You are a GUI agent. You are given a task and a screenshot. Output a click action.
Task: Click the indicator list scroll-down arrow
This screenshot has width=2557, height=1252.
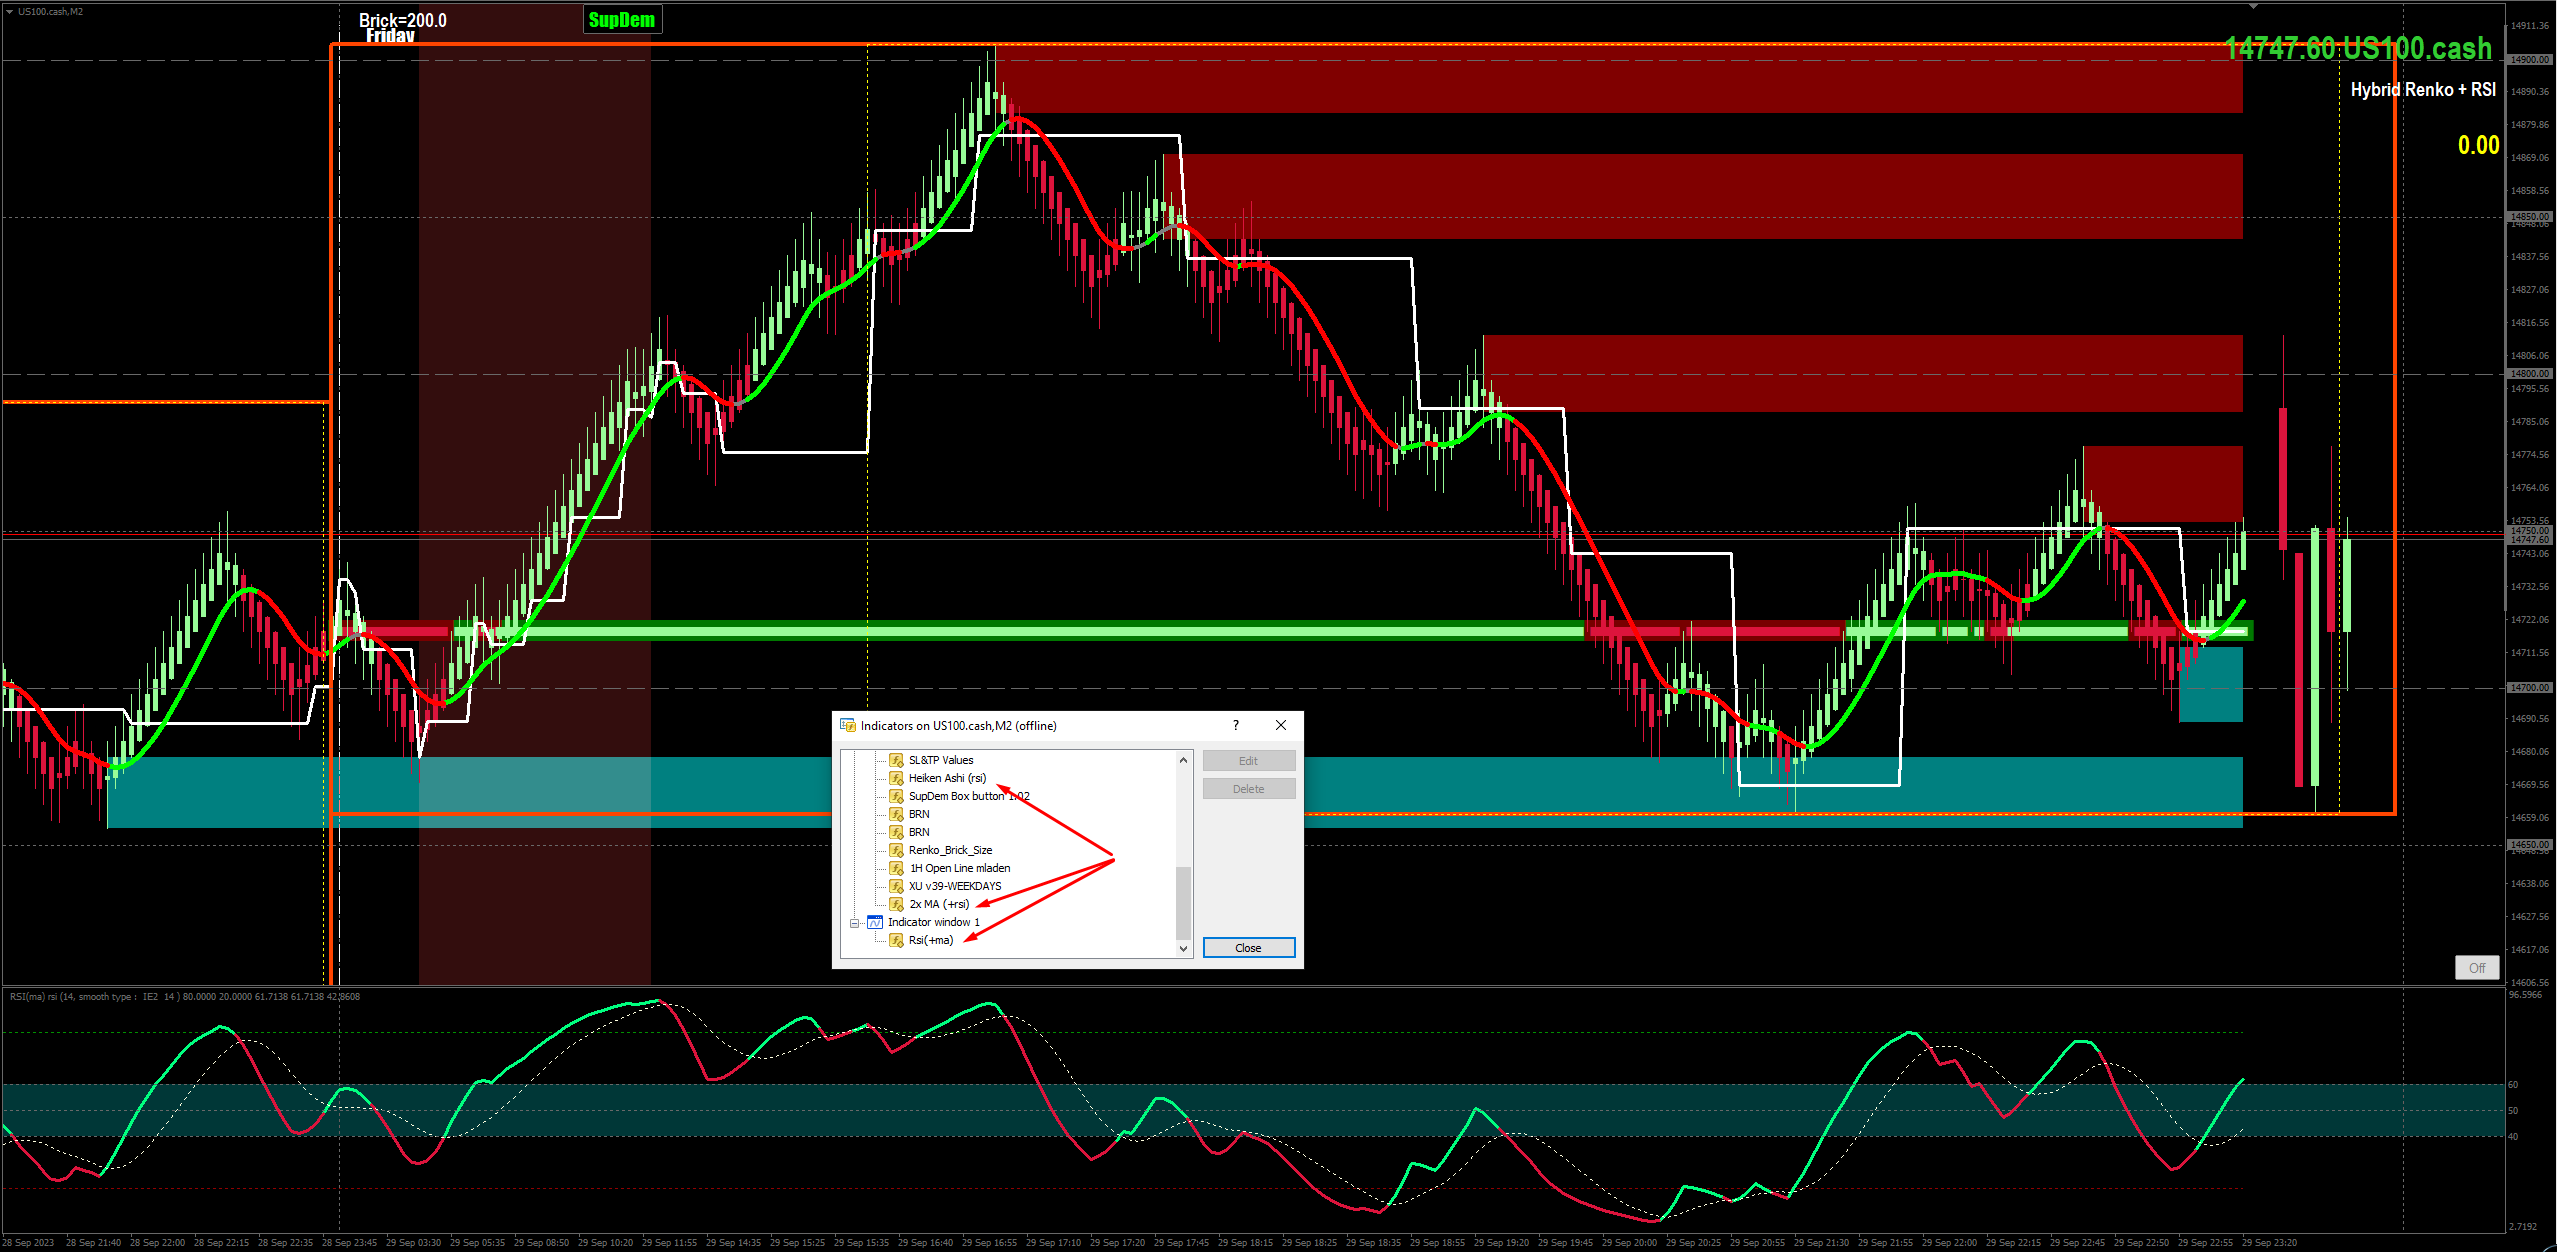(1183, 948)
